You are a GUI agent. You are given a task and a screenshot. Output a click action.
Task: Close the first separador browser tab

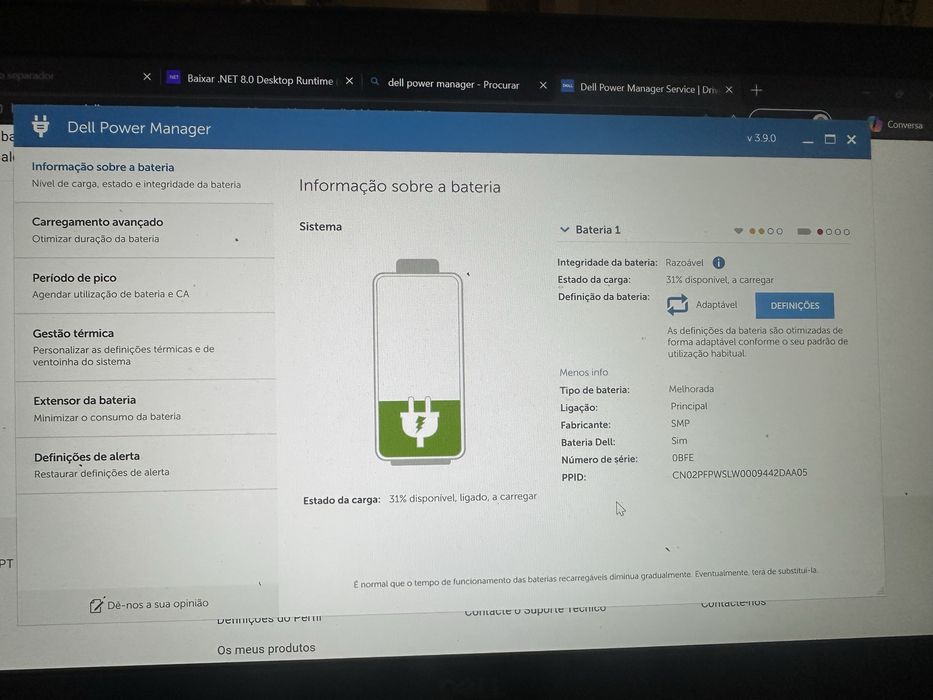click(x=147, y=77)
